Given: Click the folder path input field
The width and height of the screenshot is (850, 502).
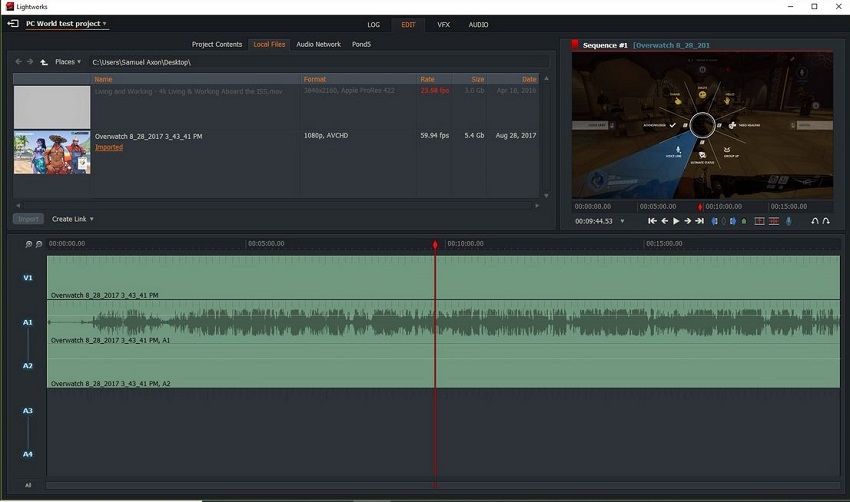Looking at the screenshot, I should 320,62.
